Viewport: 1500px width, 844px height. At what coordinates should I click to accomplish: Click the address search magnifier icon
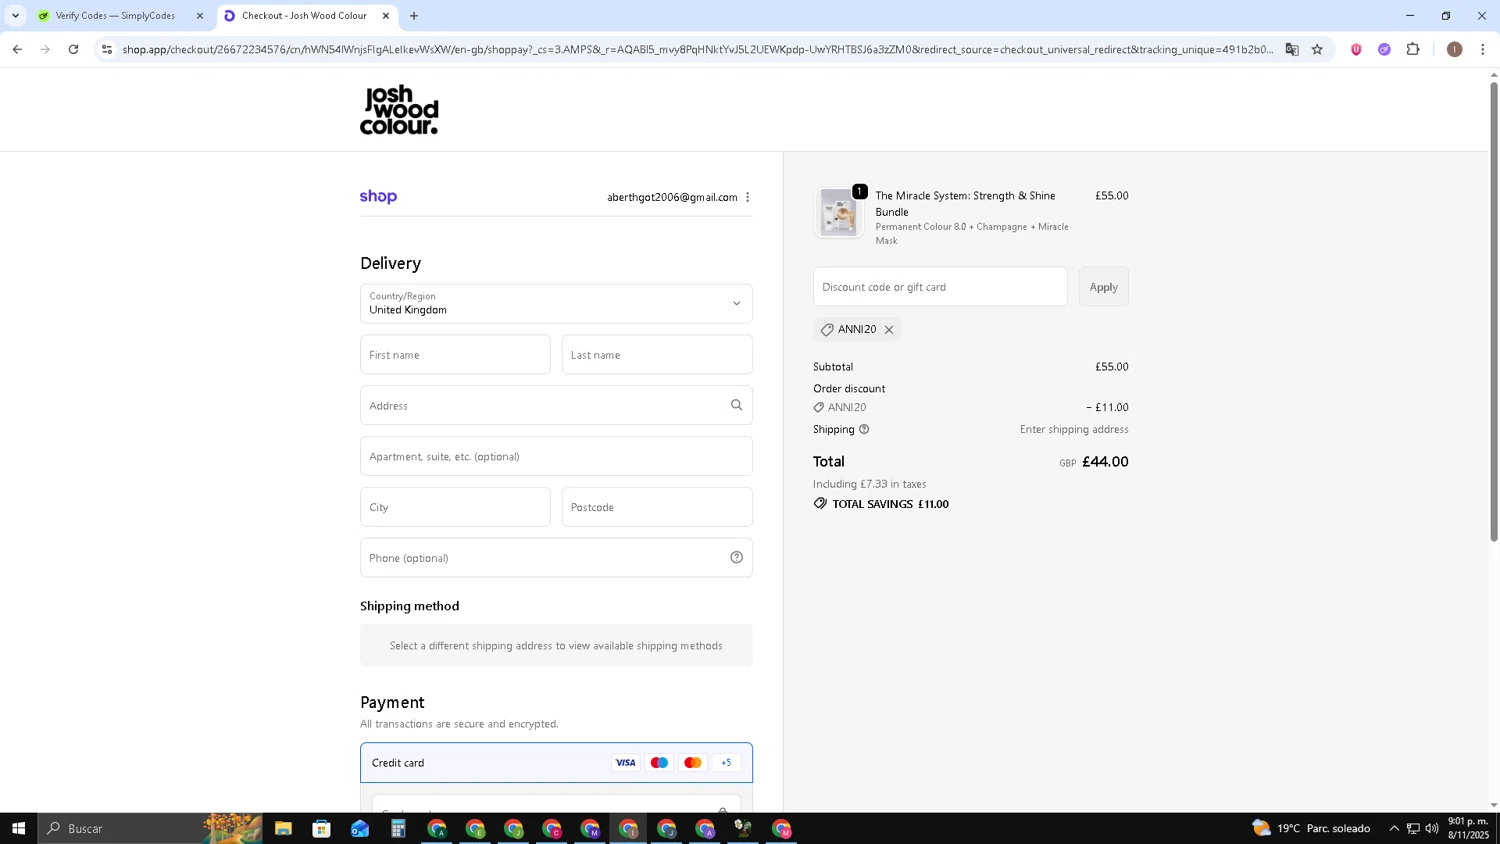(737, 405)
